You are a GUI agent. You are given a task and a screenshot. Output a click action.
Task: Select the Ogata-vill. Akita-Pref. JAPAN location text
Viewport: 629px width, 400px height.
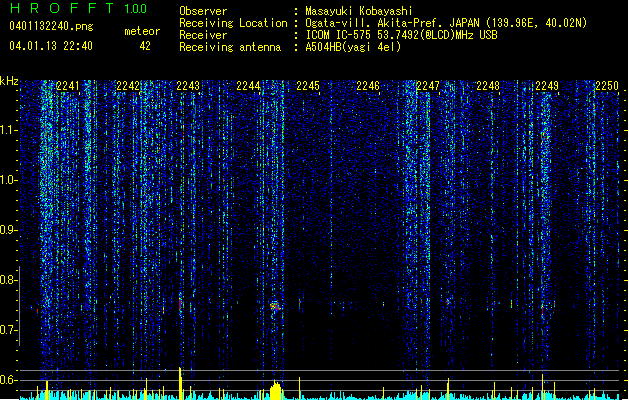pos(446,23)
